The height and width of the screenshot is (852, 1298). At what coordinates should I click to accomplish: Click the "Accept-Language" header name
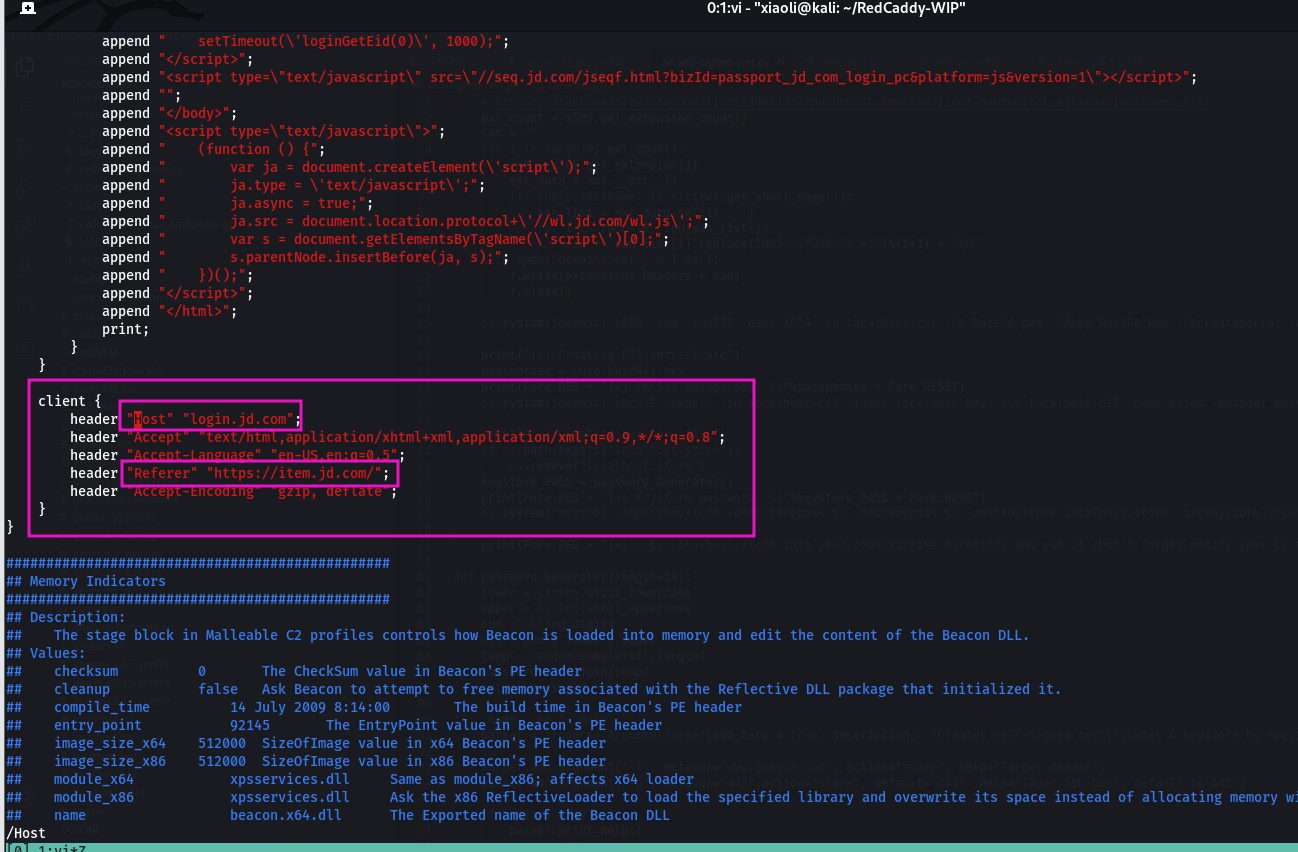point(194,455)
